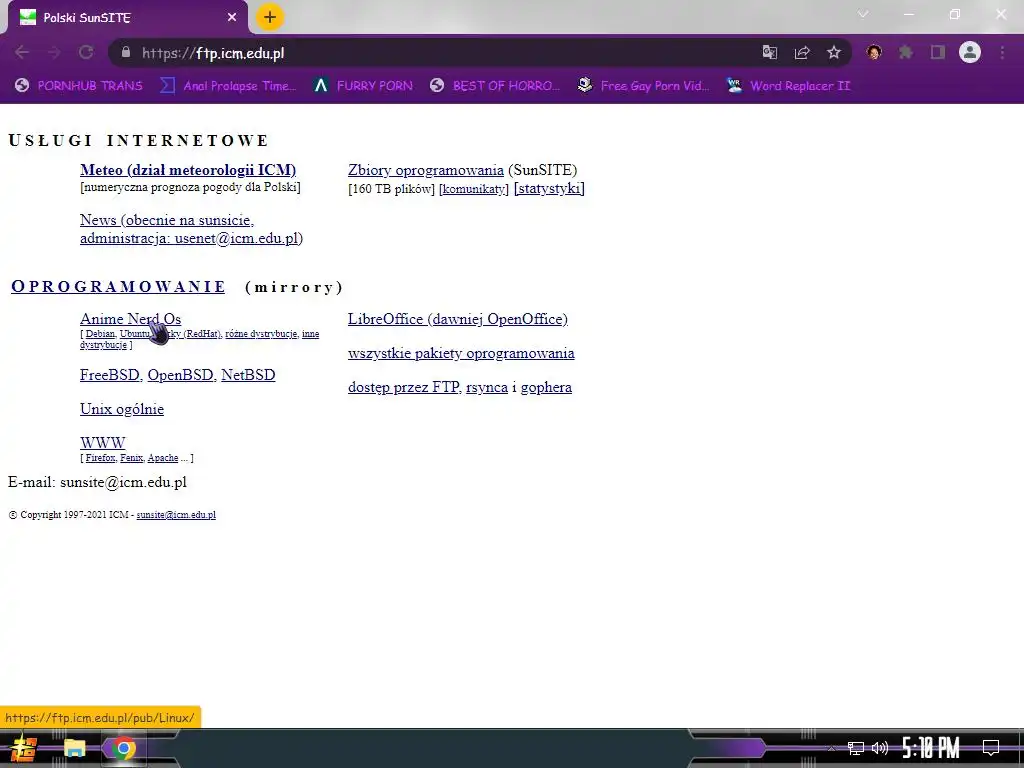Open the Extensions puzzle piece menu

(x=906, y=52)
